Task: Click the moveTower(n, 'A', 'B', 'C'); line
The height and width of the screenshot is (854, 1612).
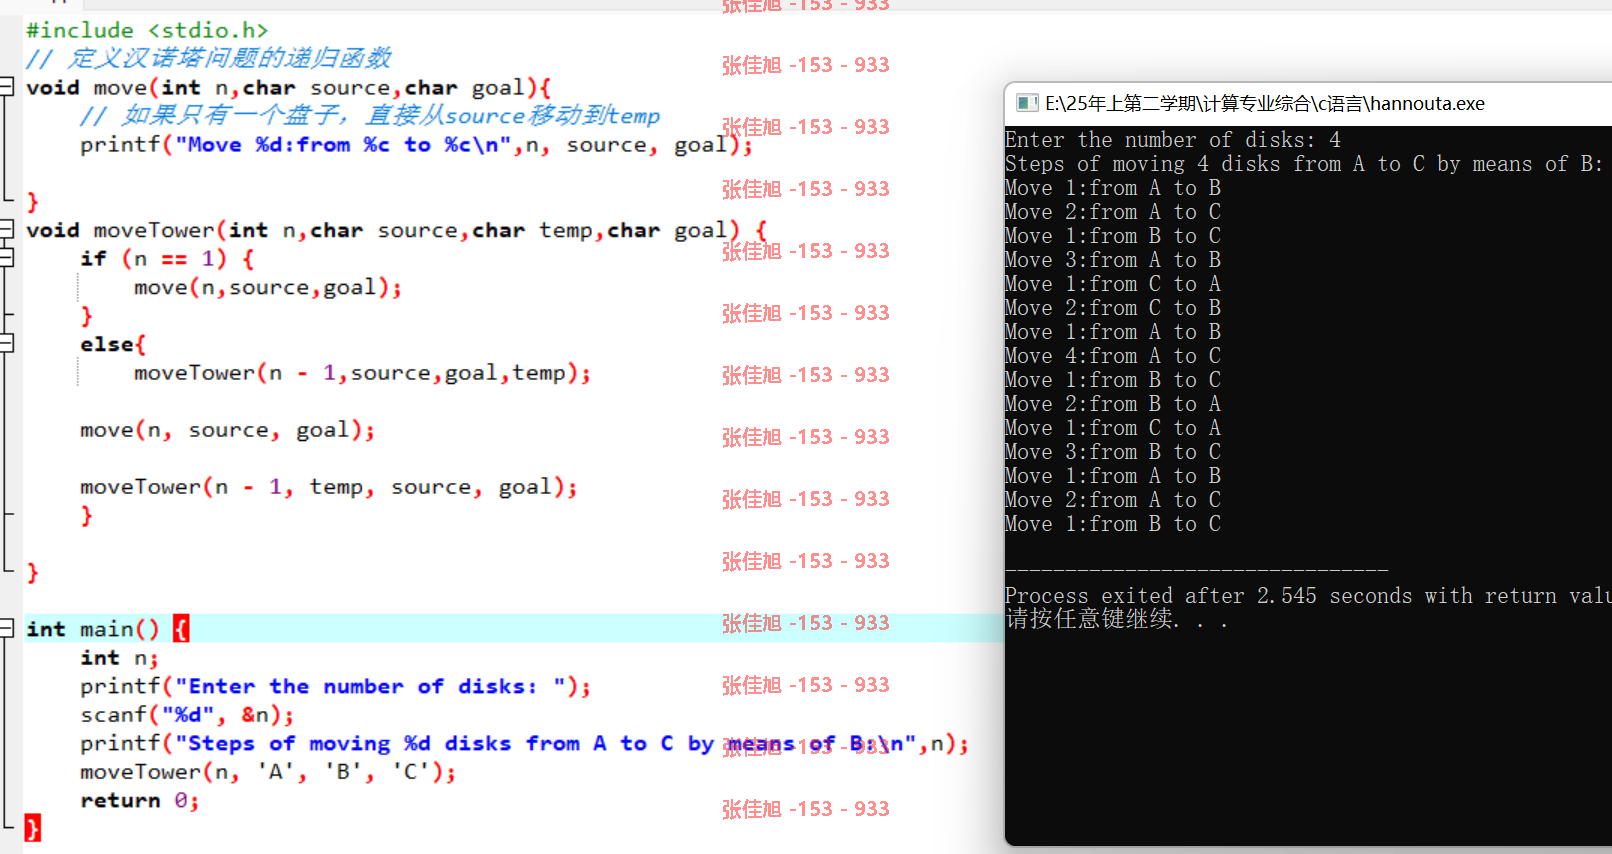Action: [268, 772]
